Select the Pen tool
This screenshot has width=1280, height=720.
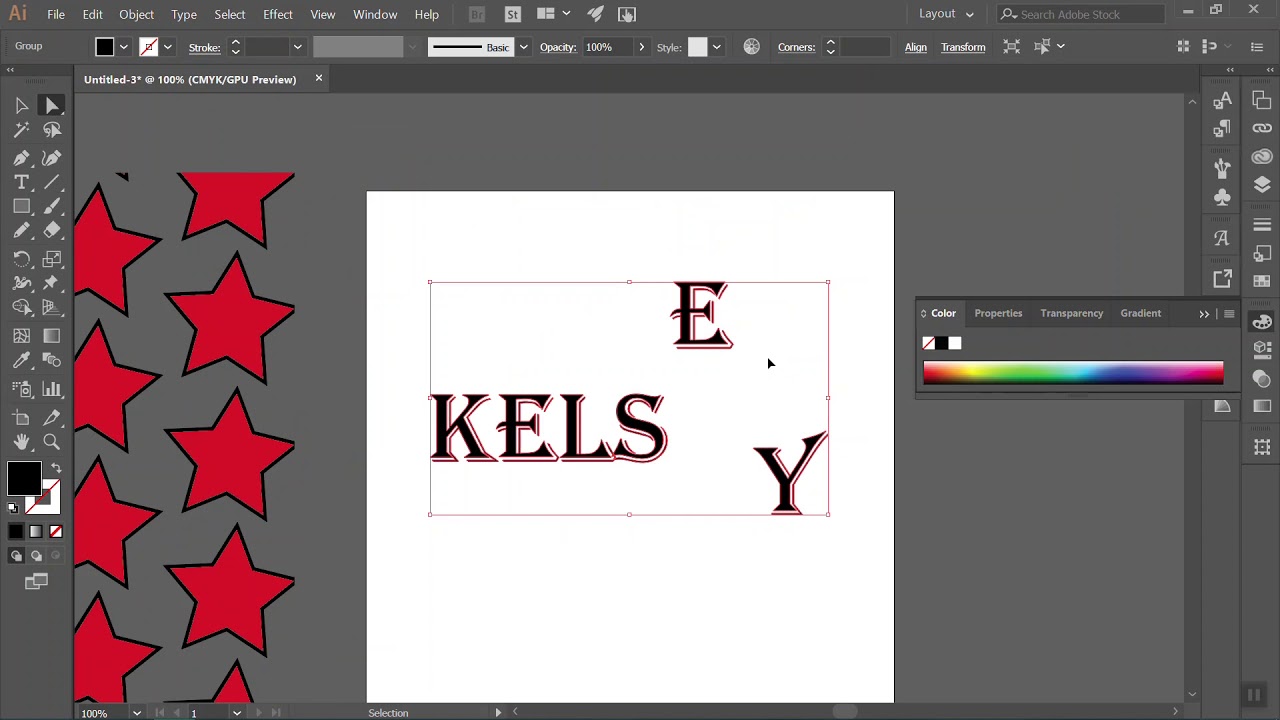point(21,158)
